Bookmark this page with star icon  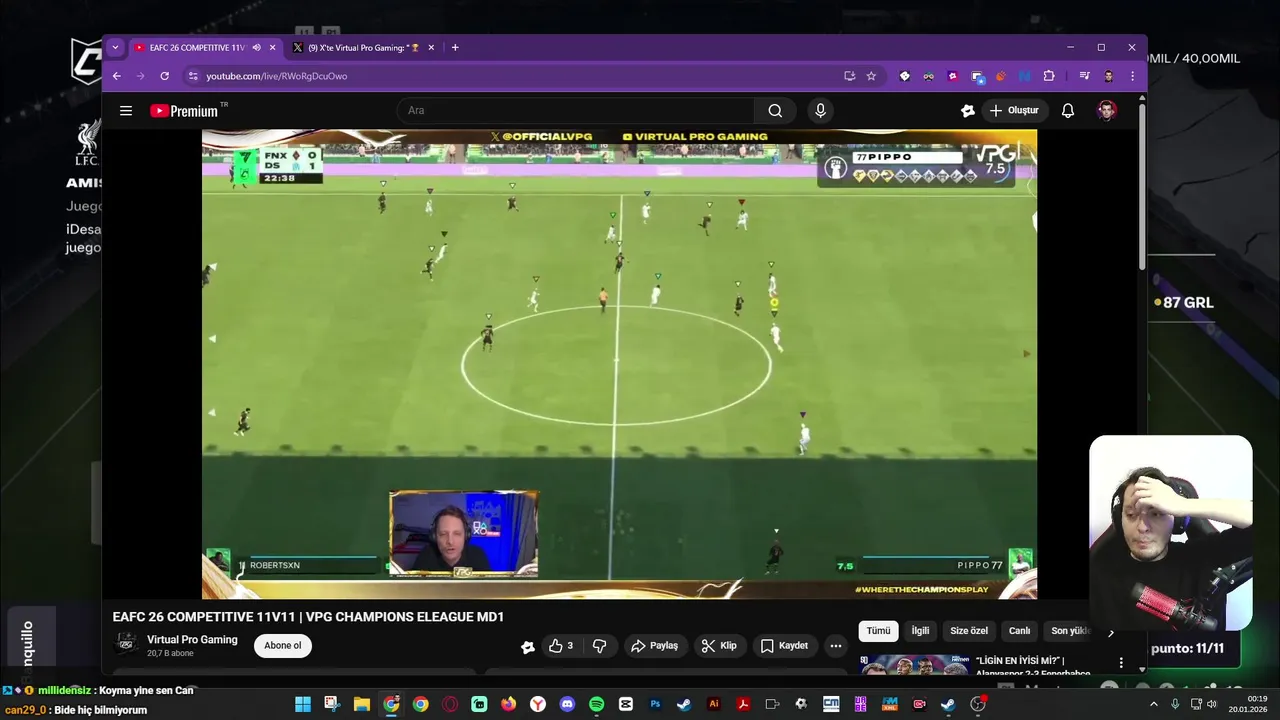tap(871, 76)
